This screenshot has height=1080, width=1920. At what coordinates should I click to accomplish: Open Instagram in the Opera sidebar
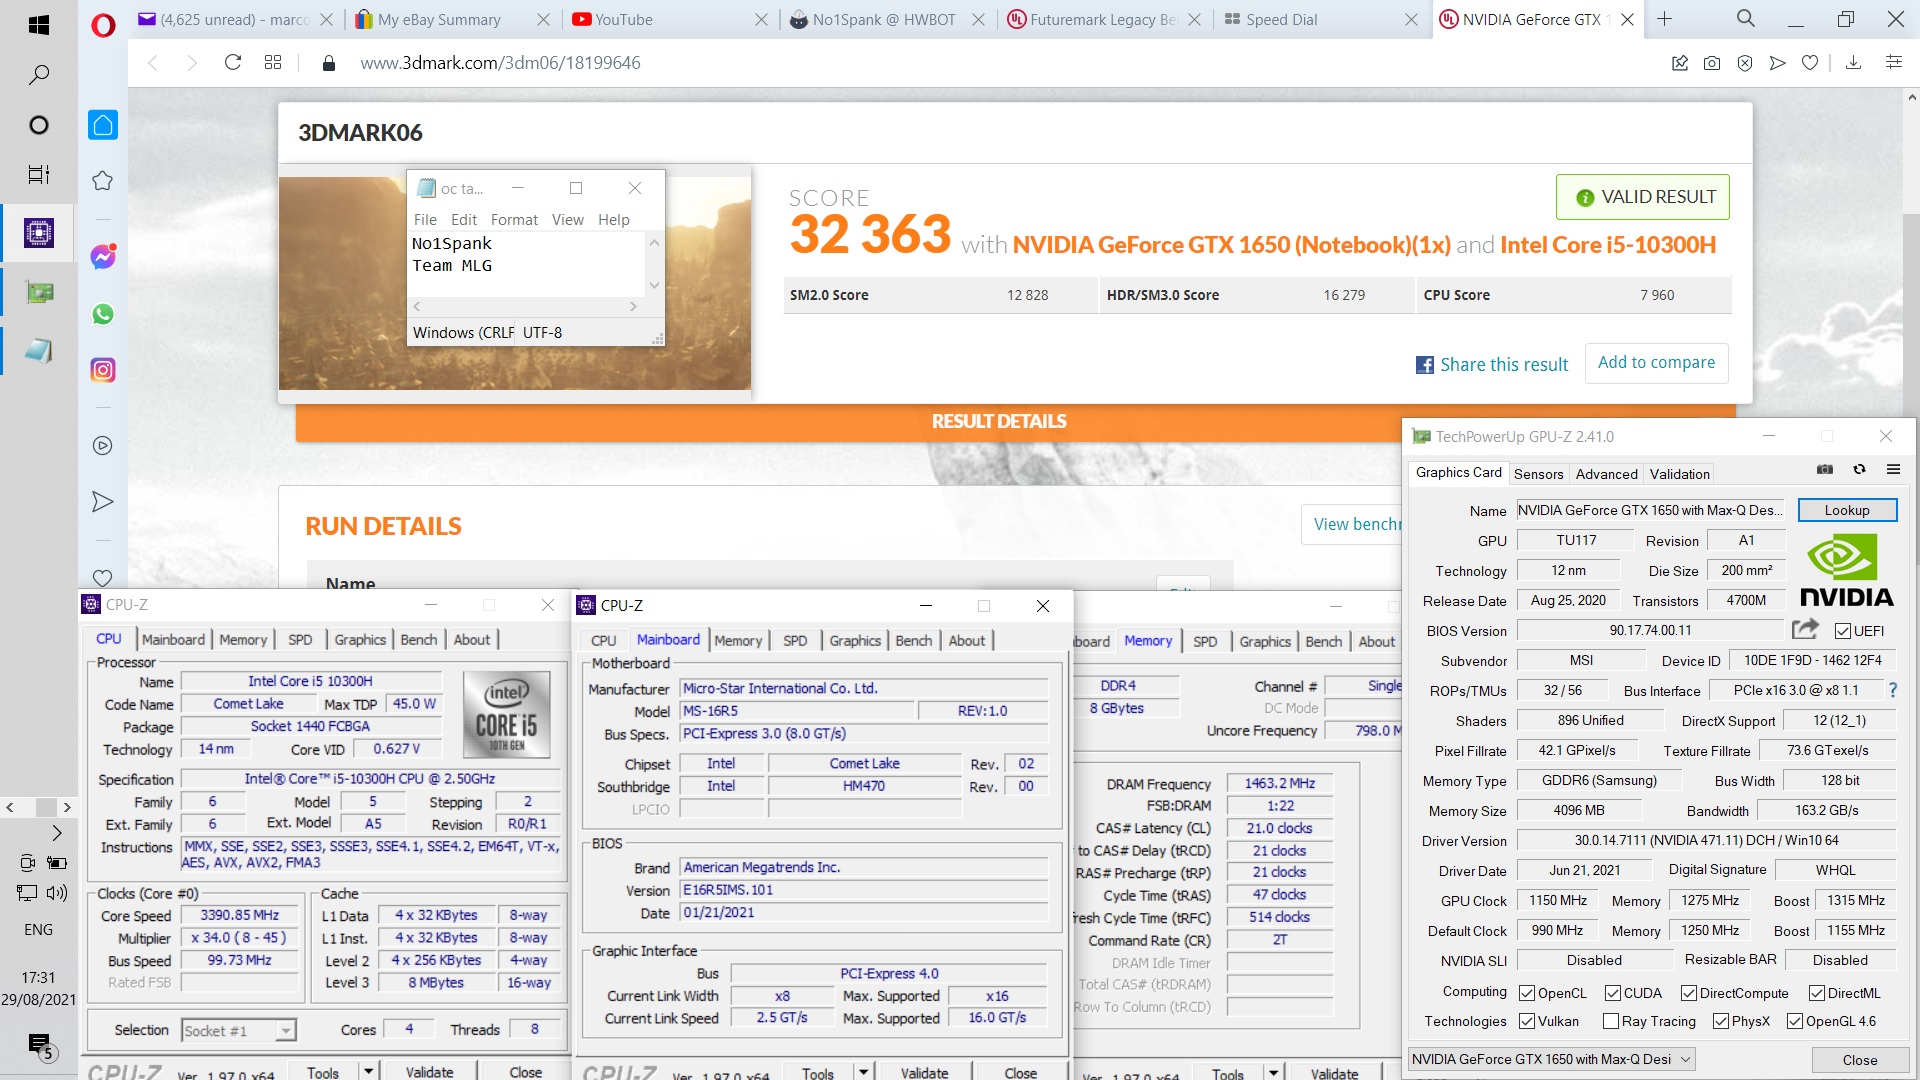coord(103,370)
